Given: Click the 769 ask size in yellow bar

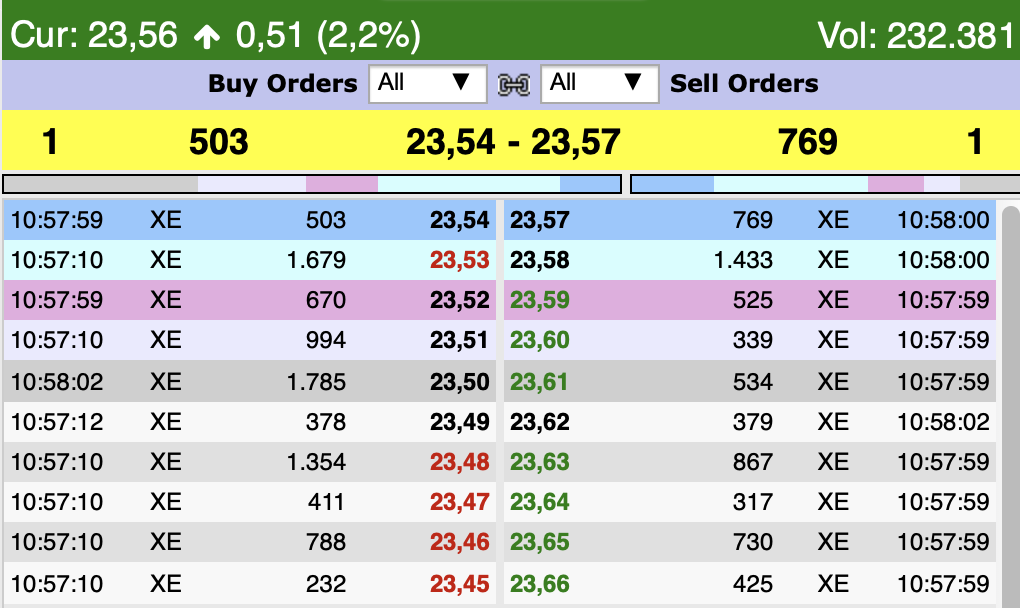Looking at the screenshot, I should pyautogui.click(x=807, y=142).
